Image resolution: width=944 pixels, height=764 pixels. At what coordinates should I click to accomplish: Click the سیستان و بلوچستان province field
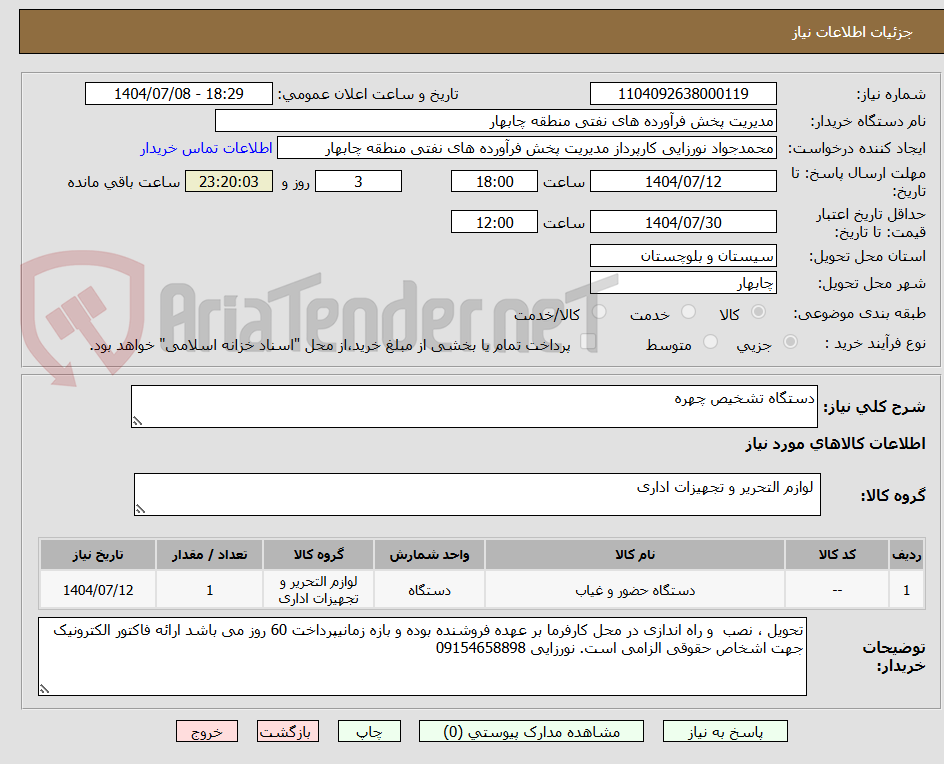point(683,256)
